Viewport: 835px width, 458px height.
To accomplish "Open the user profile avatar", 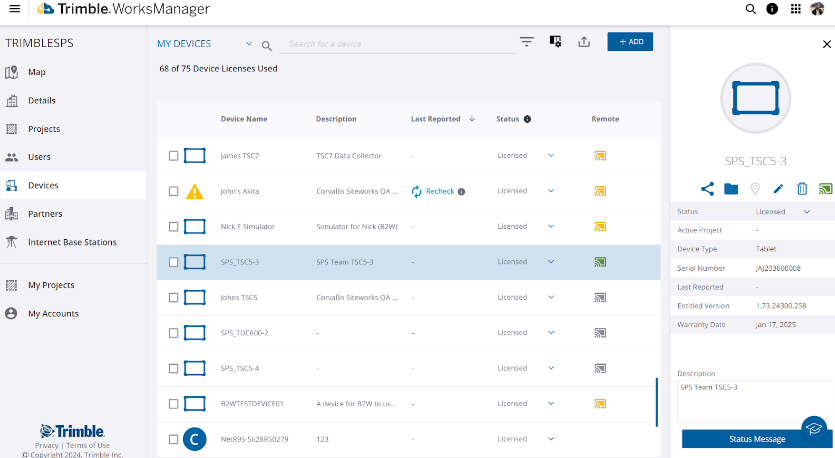I will 817,9.
